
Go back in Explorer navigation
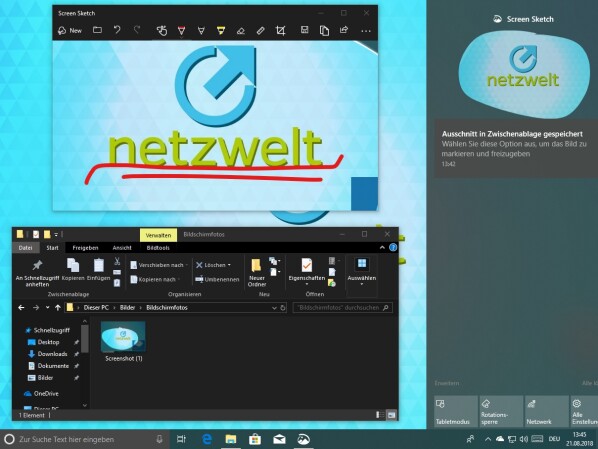pos(21,307)
